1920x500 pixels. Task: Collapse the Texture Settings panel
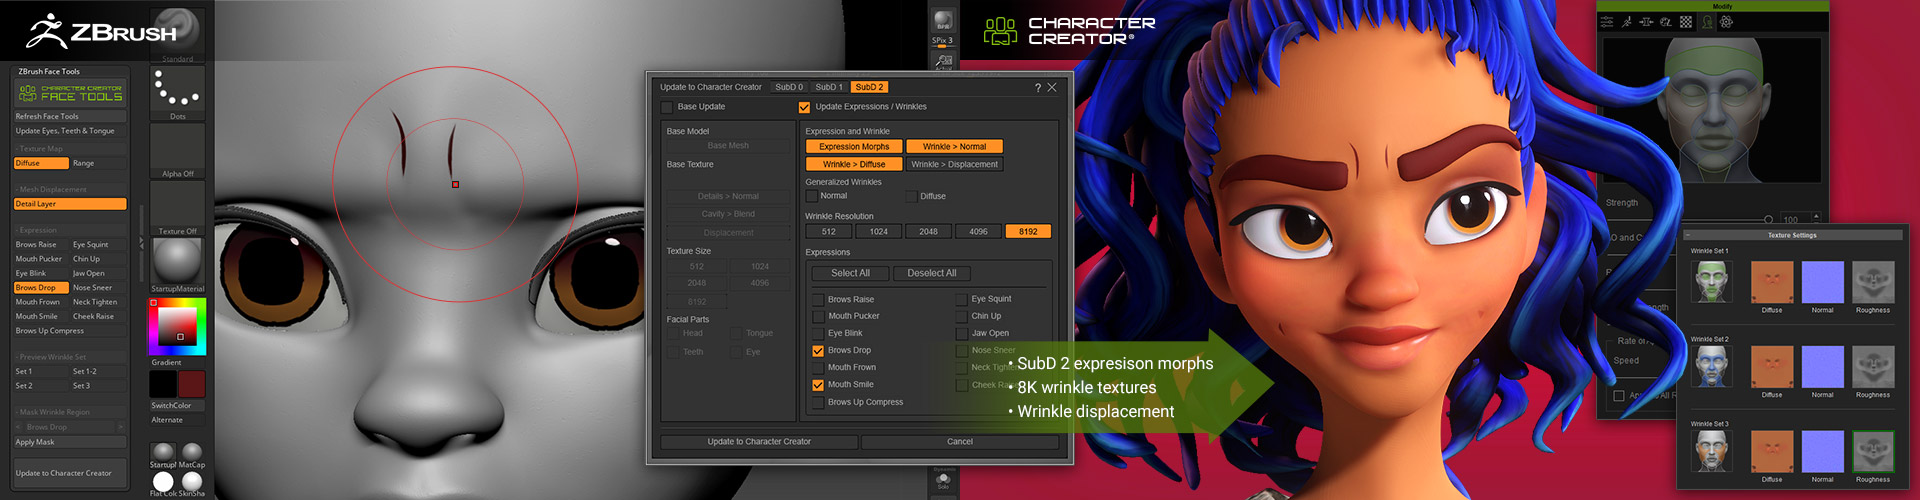[x=1687, y=236]
